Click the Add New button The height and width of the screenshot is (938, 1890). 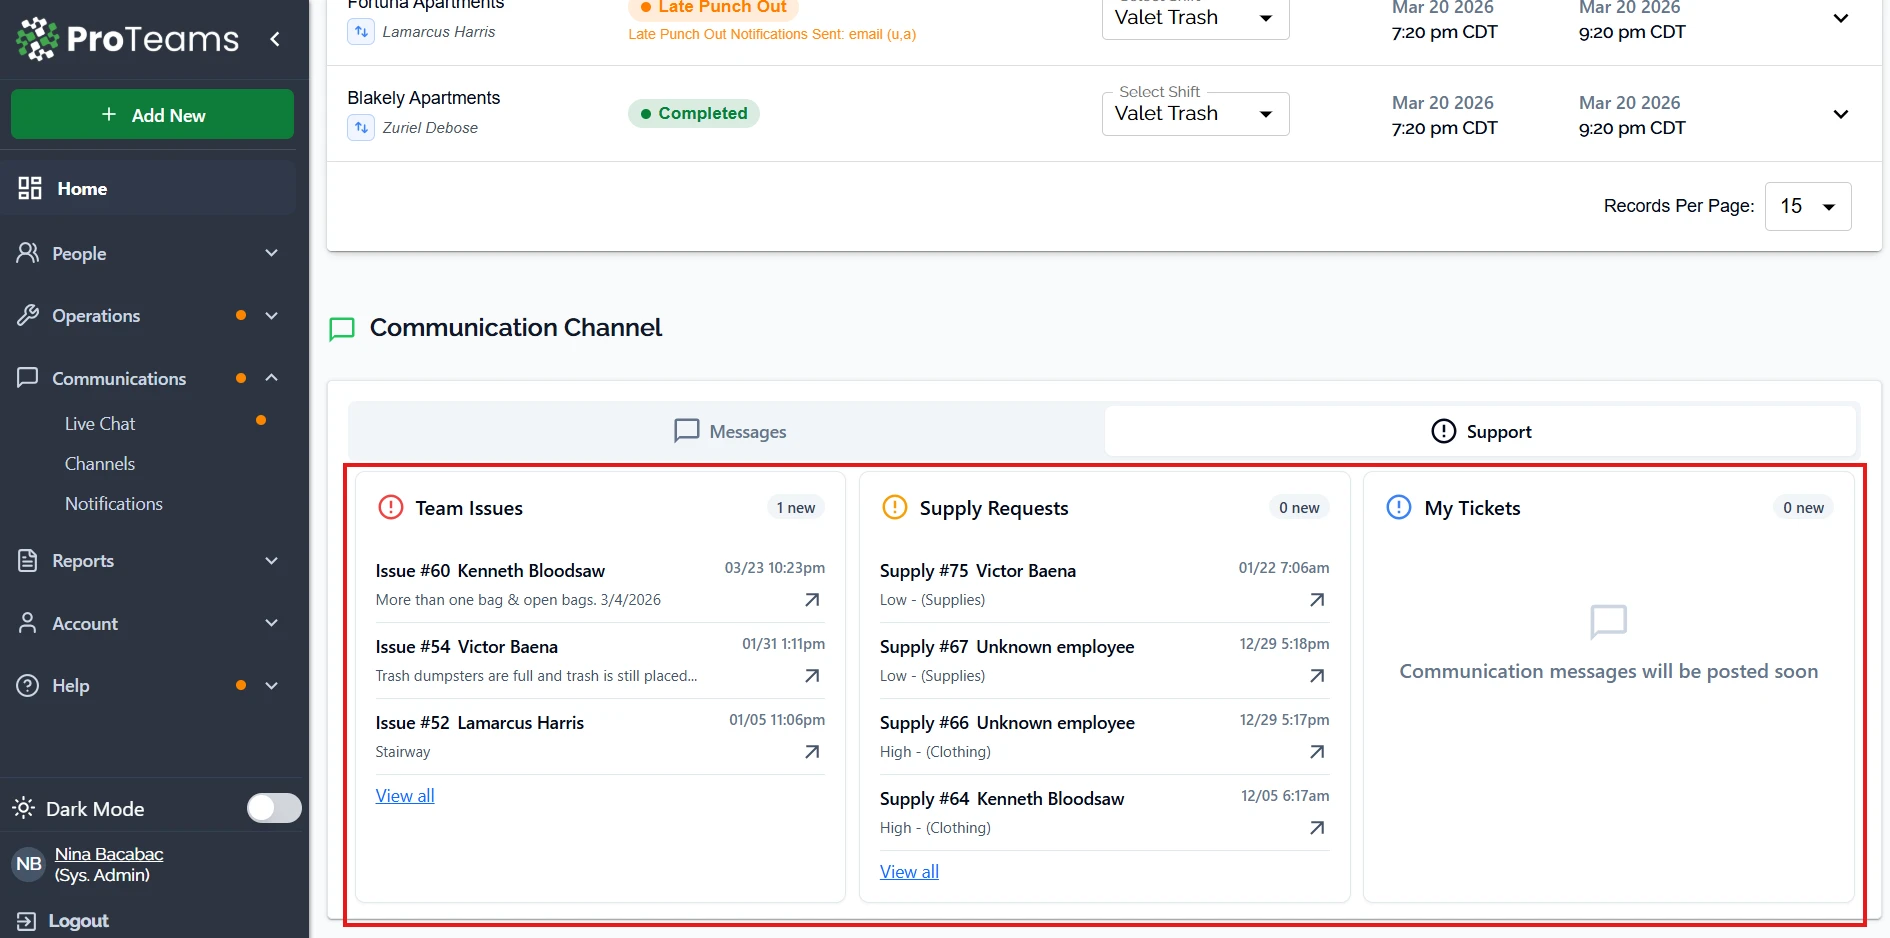tap(152, 115)
